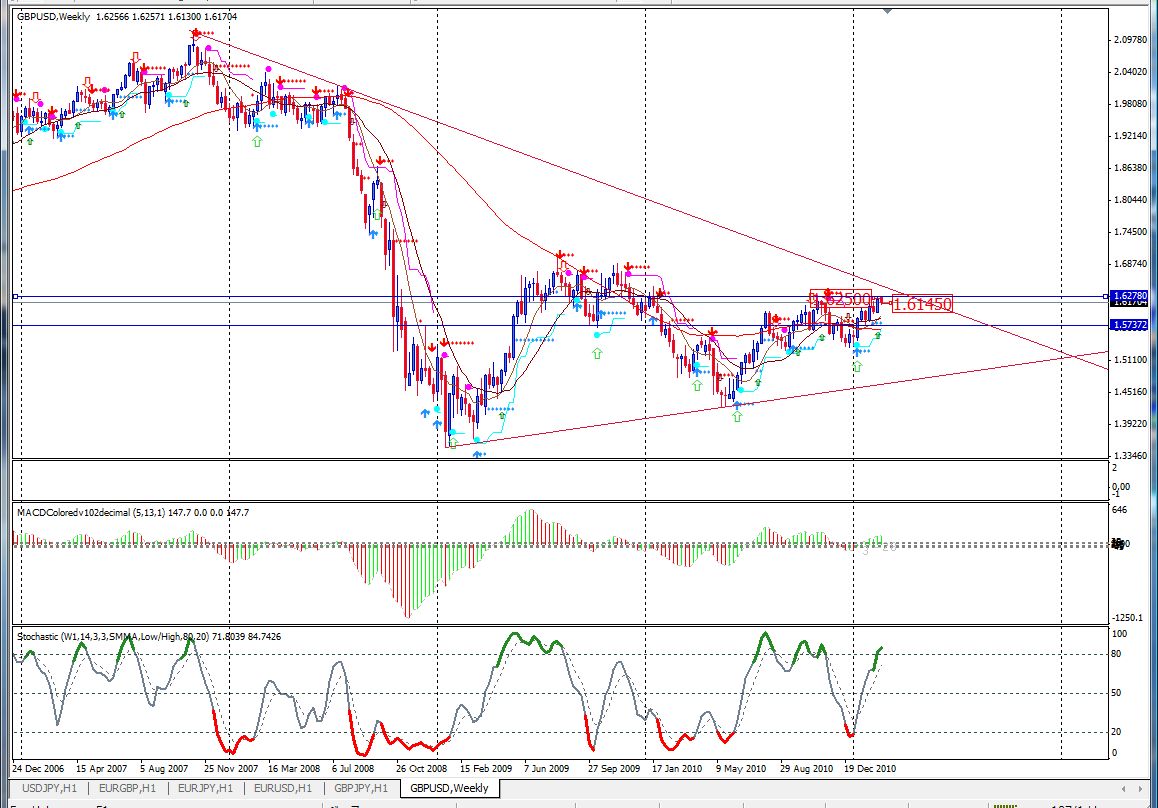This screenshot has width=1158, height=808.
Task: Click the chart tabs scroll-right arrow
Action: (x=1140, y=789)
